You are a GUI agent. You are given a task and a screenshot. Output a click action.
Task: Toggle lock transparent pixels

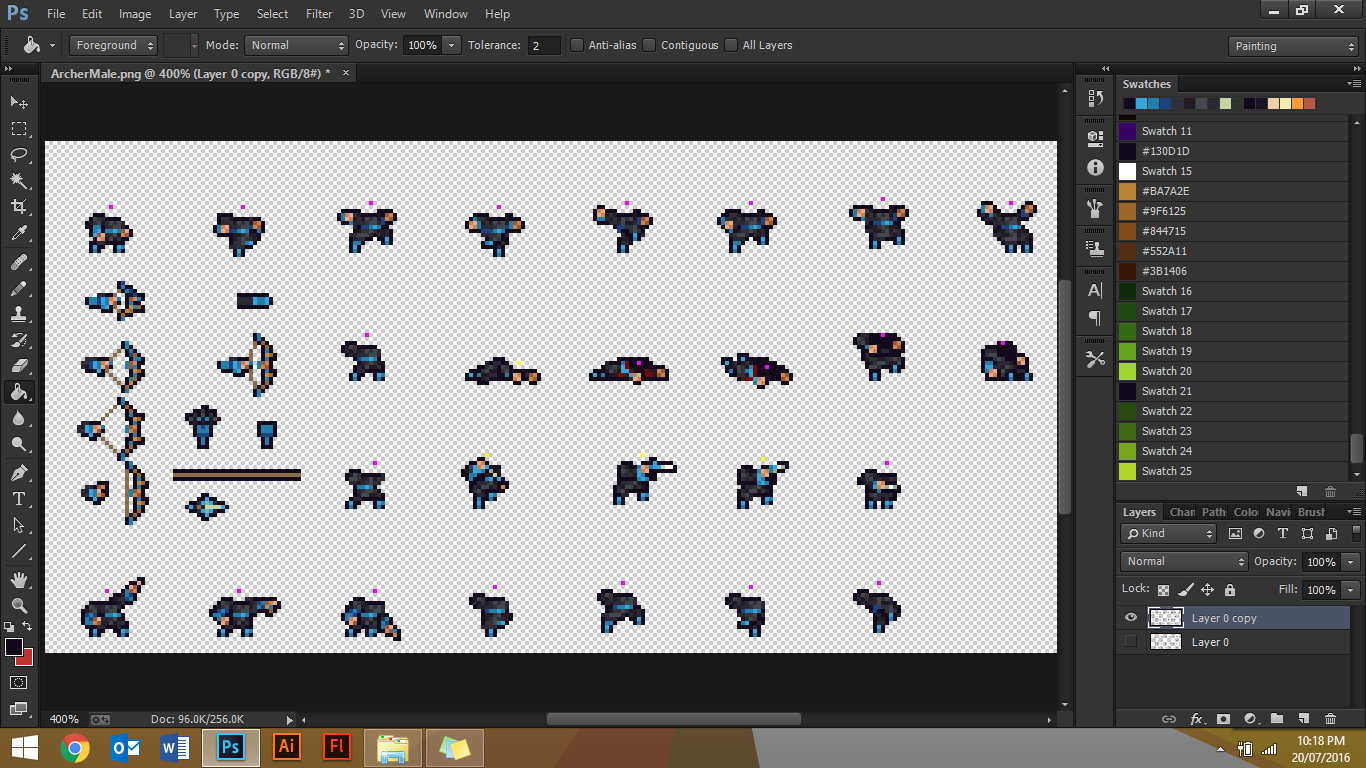1163,590
